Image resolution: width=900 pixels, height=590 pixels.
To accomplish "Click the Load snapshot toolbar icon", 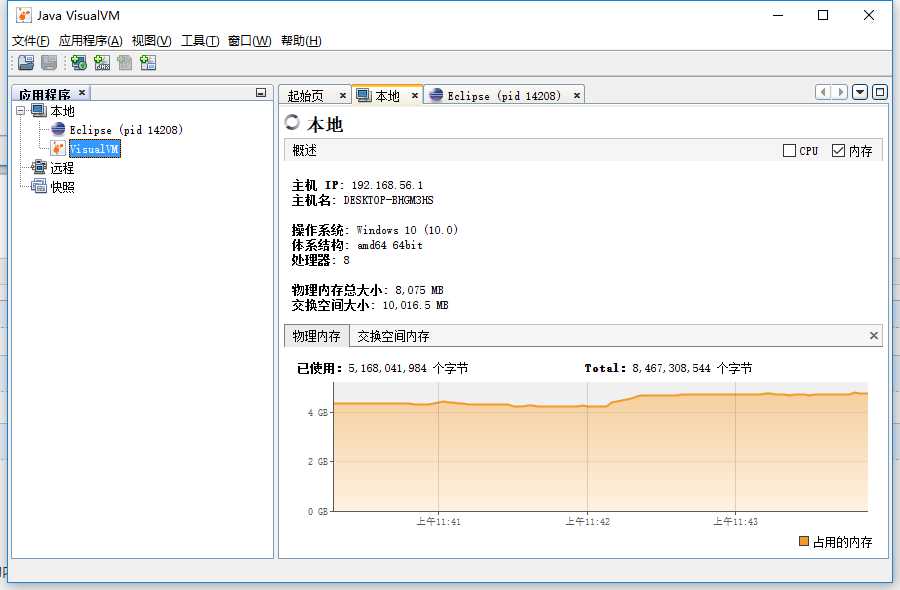I will [x=26, y=63].
